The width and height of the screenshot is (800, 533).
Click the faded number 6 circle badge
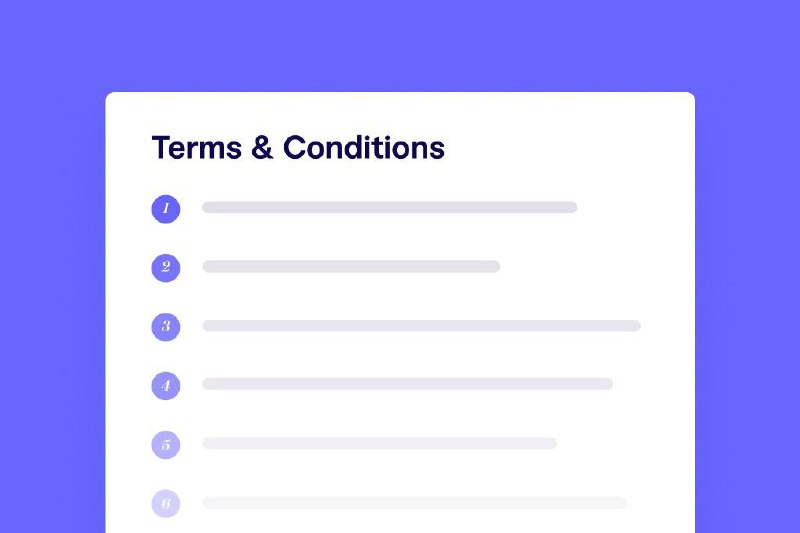click(x=166, y=503)
